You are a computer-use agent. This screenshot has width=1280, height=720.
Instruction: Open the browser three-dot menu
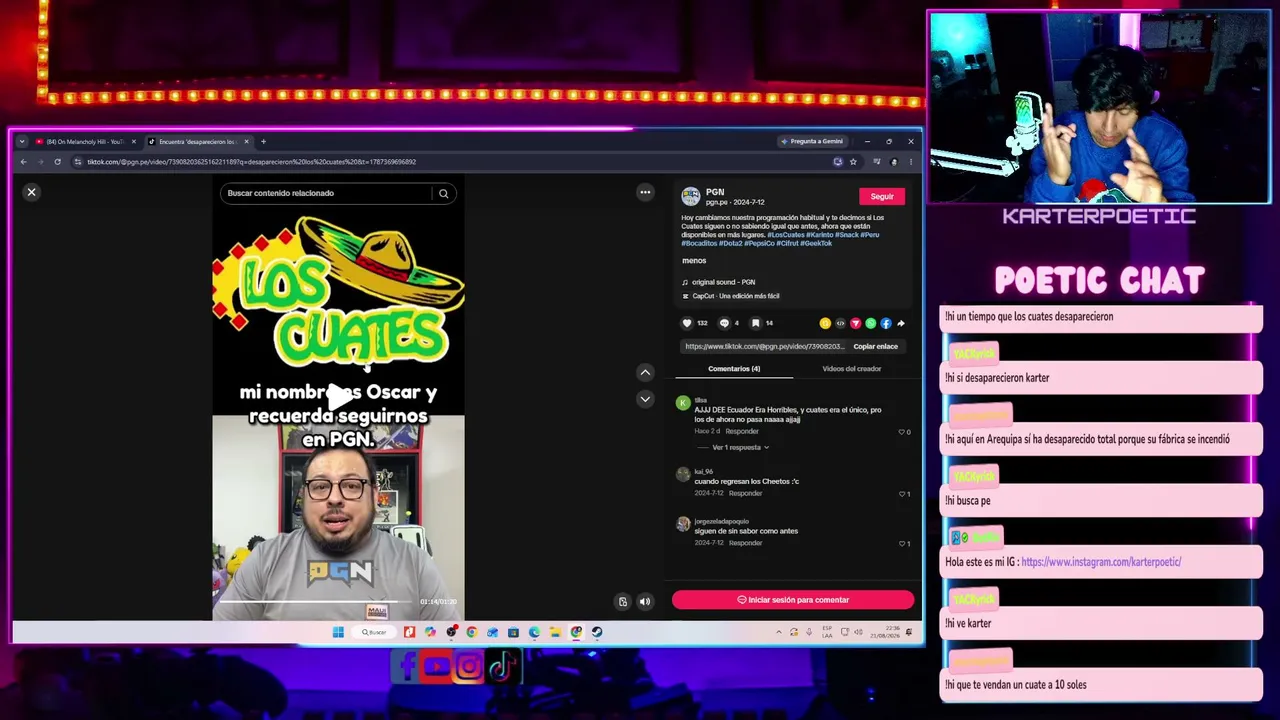910,162
